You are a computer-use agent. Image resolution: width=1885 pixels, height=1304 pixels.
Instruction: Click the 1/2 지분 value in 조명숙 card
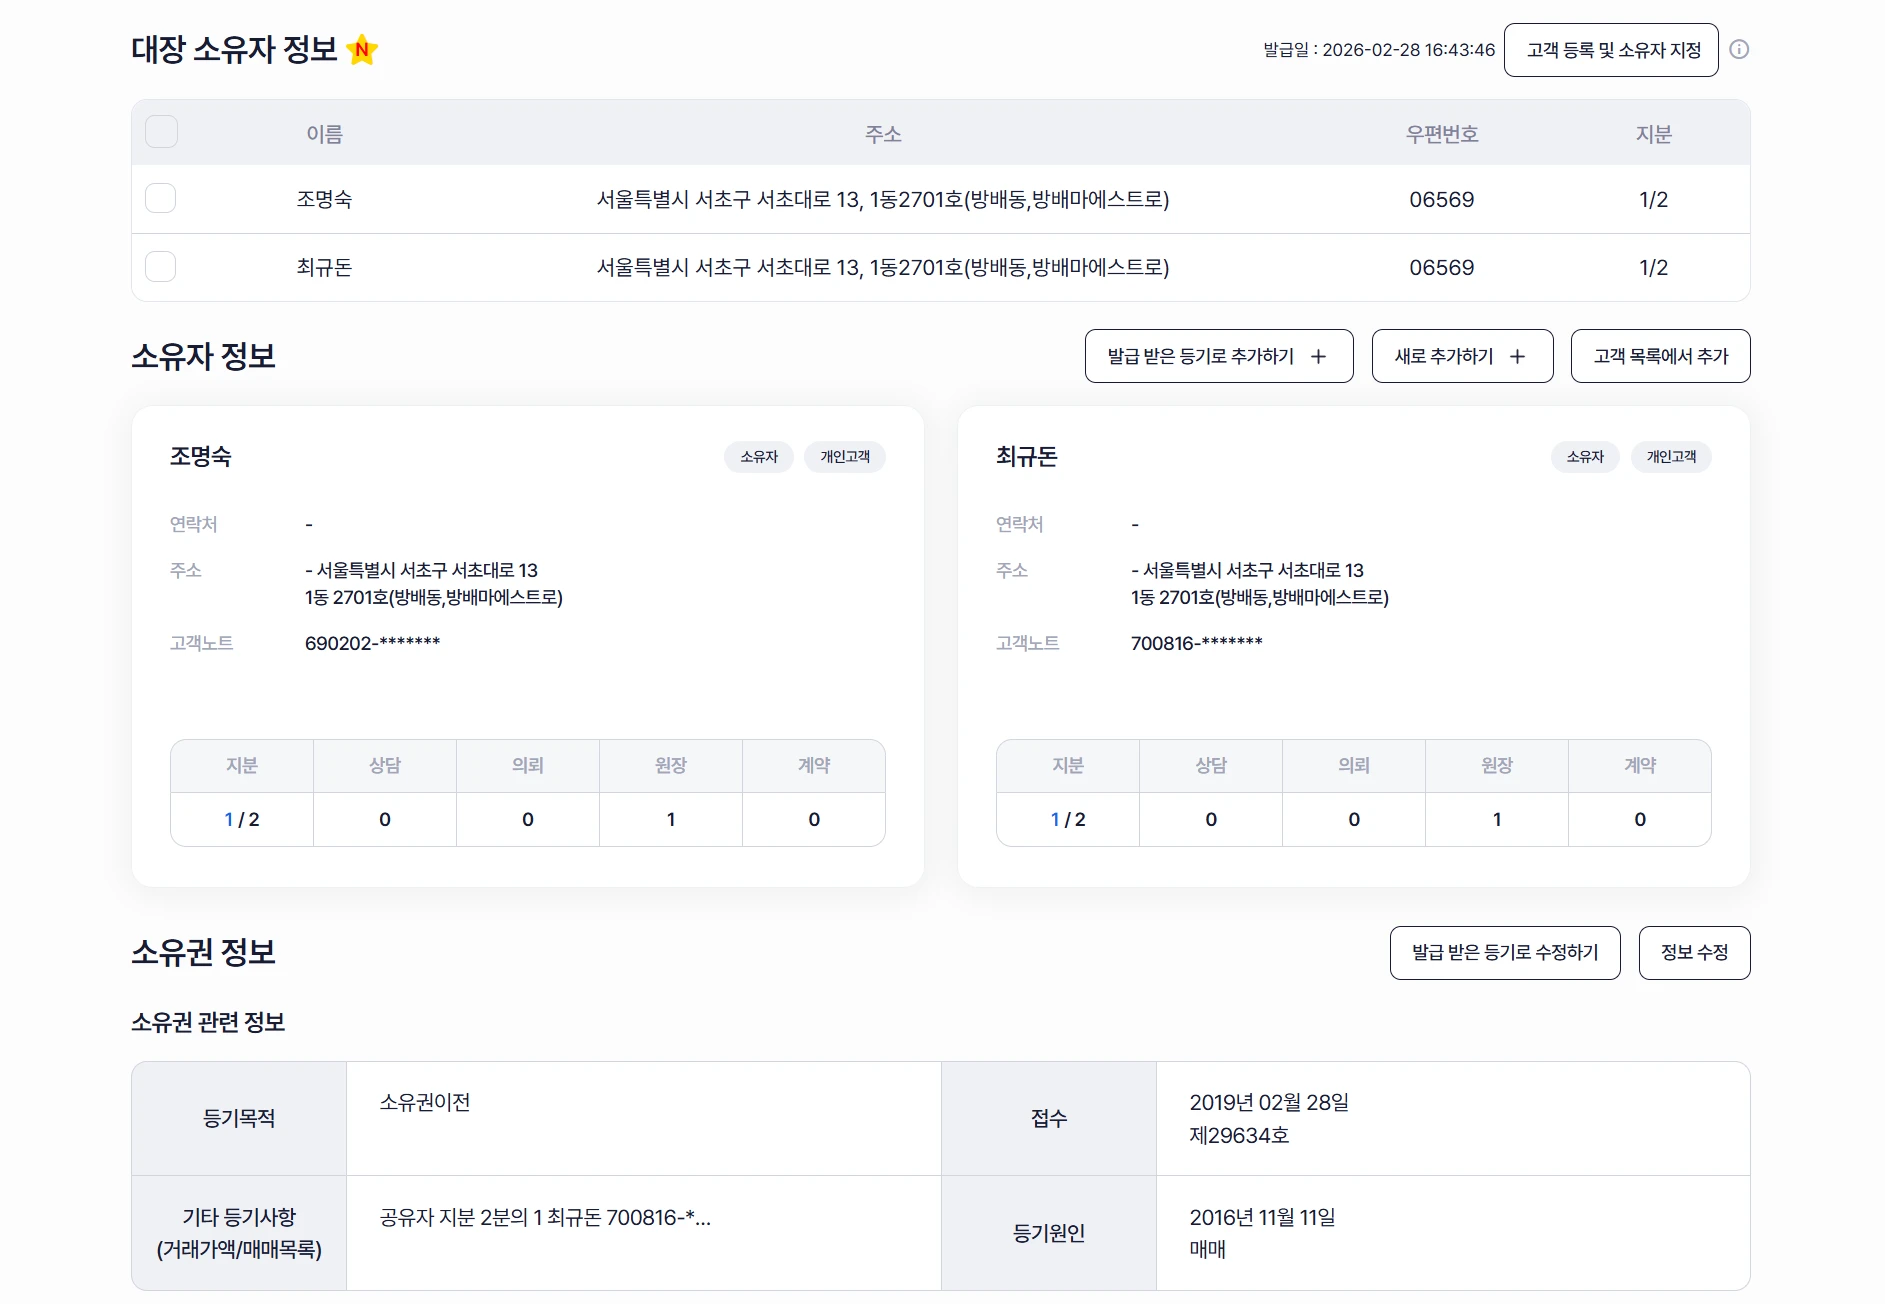pyautogui.click(x=242, y=820)
